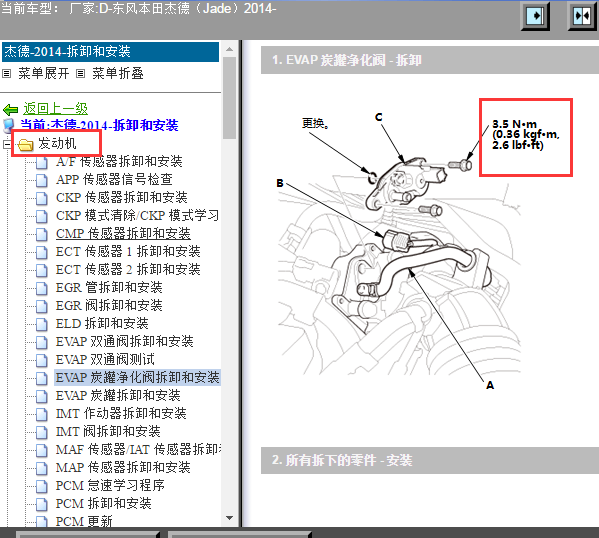Open EVAP 炭罐拆卸和安装
Viewport: 599px width, 538px height.
[x=118, y=395]
